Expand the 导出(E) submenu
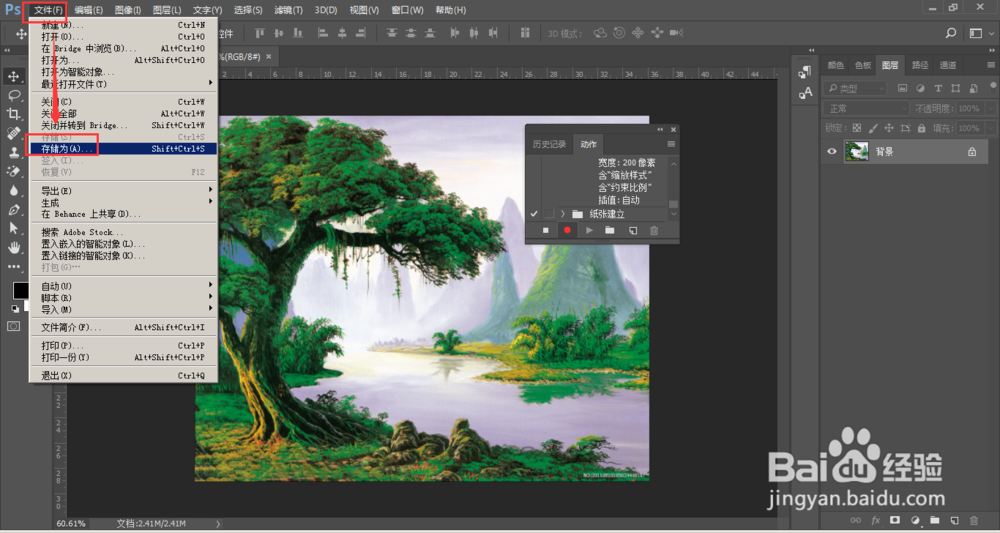Image resolution: width=1000 pixels, height=533 pixels. (123, 190)
